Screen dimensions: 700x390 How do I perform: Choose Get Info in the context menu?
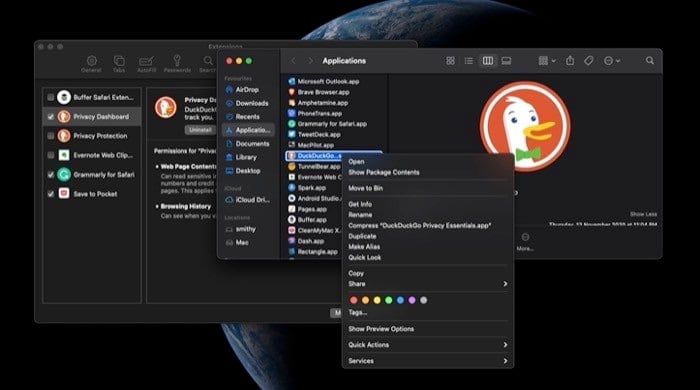click(428, 204)
